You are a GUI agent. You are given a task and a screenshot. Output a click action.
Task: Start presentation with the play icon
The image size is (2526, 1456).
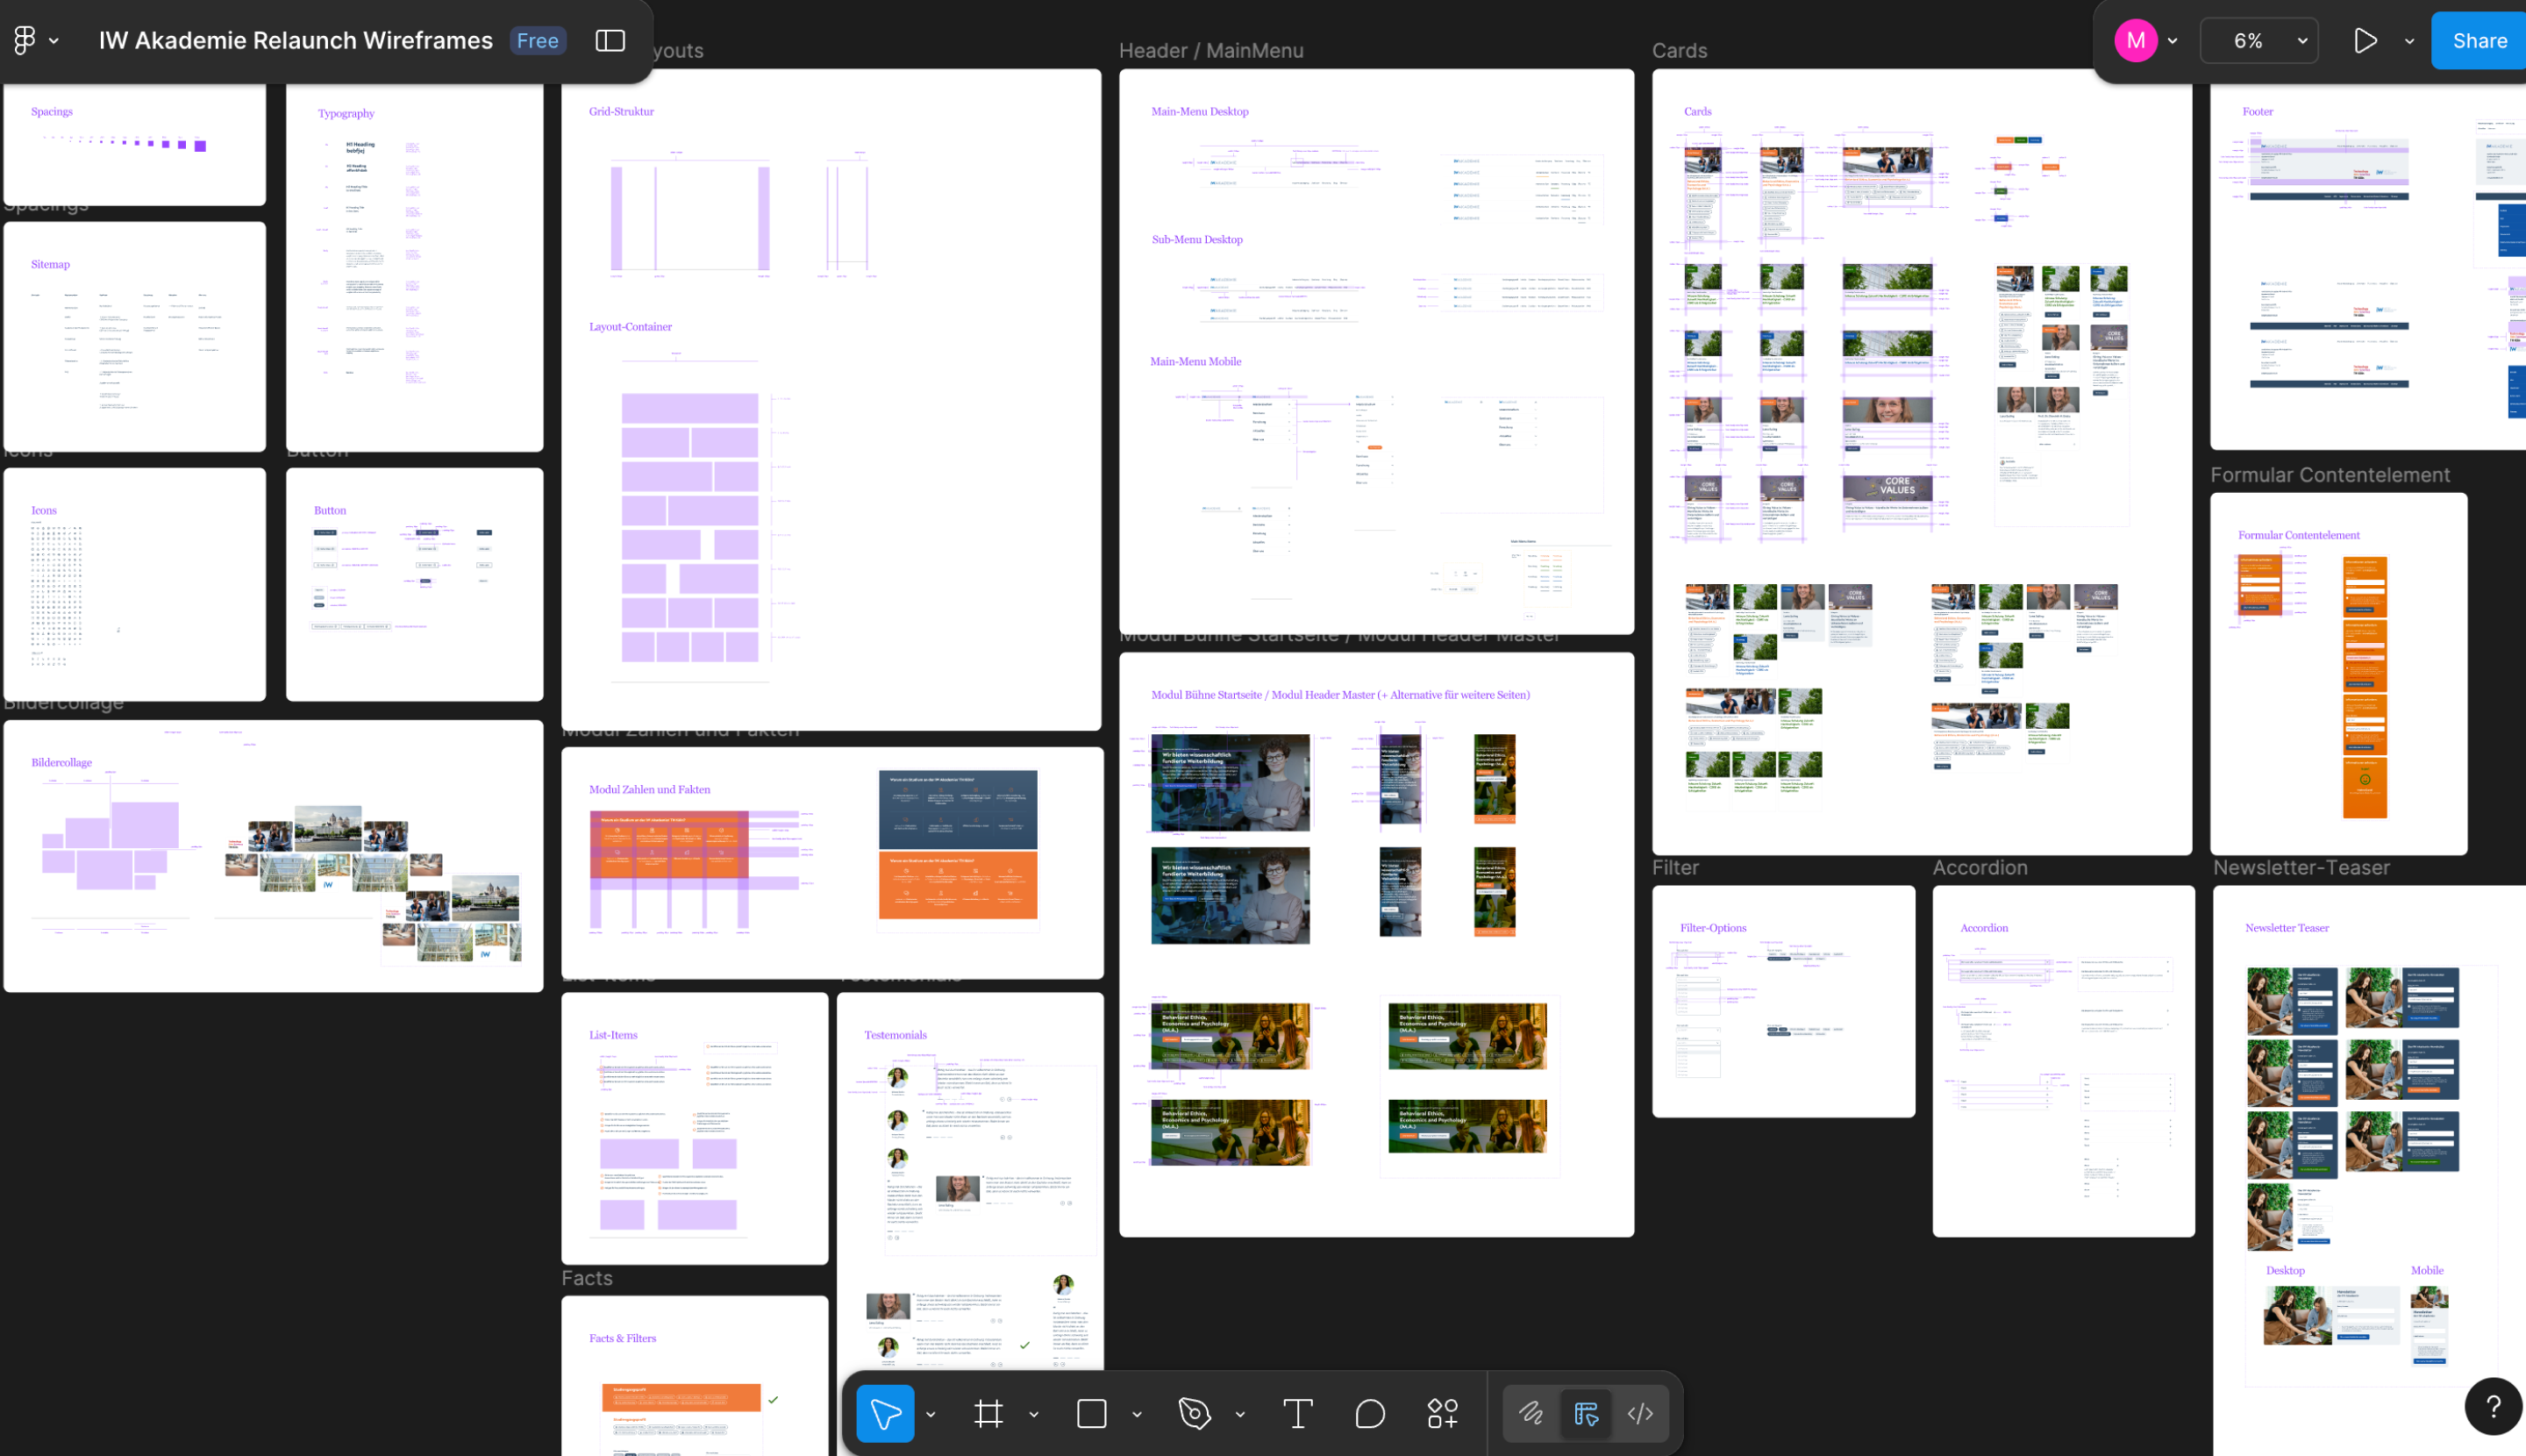2365,40
